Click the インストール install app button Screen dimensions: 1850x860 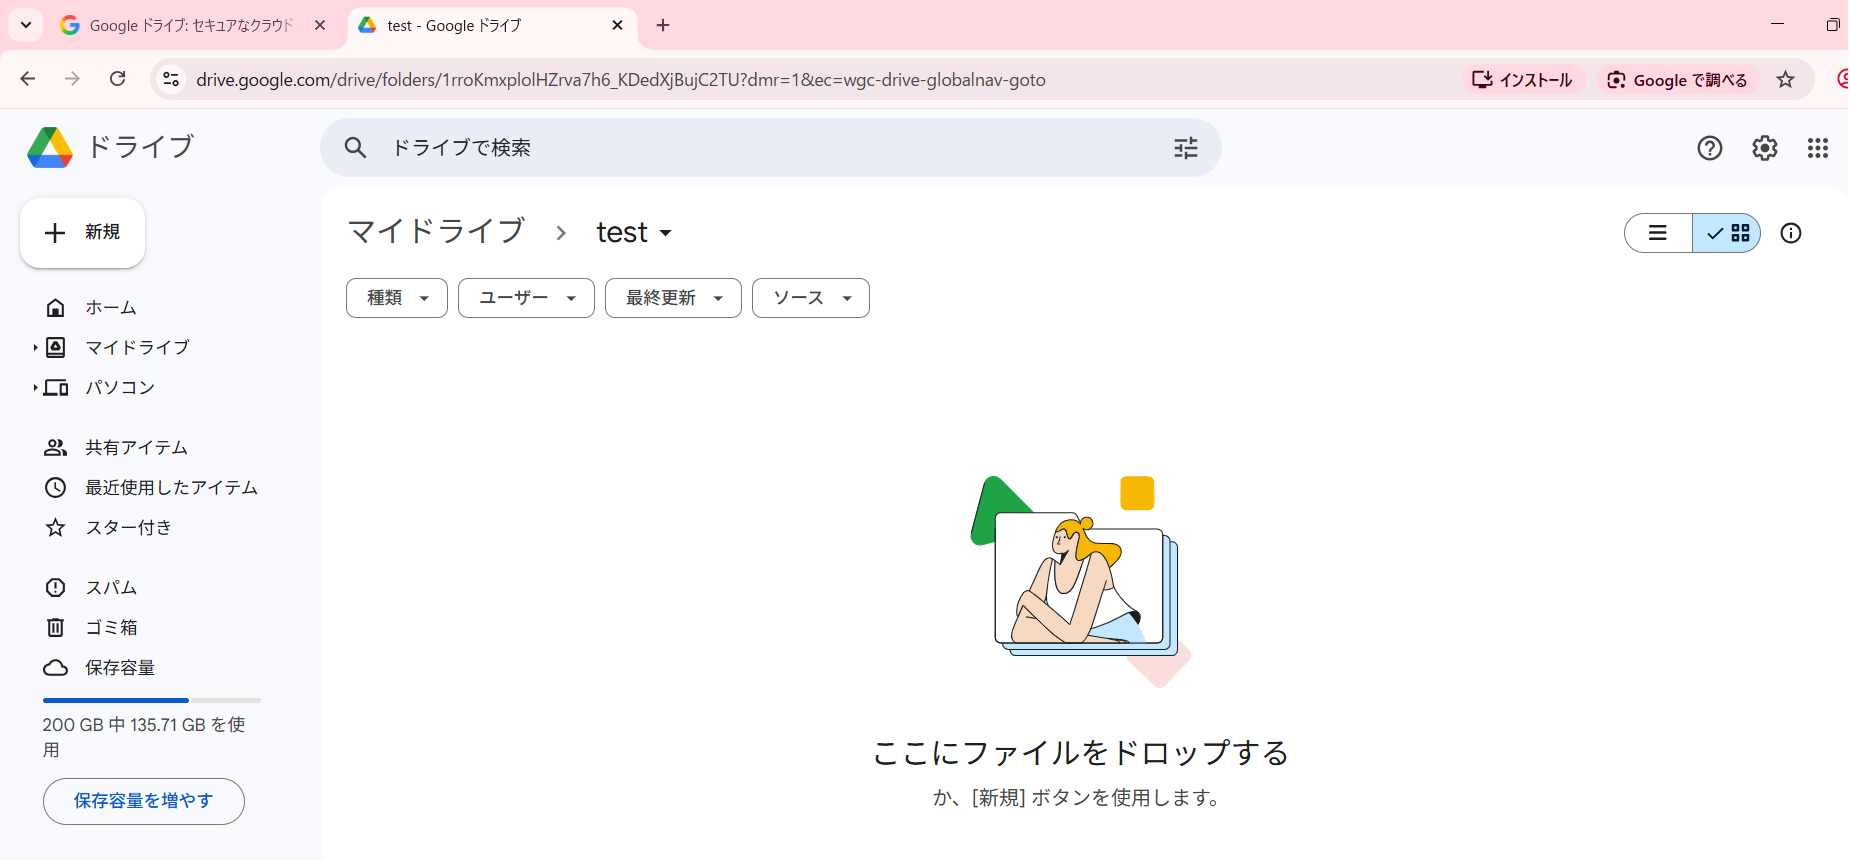tap(1523, 80)
